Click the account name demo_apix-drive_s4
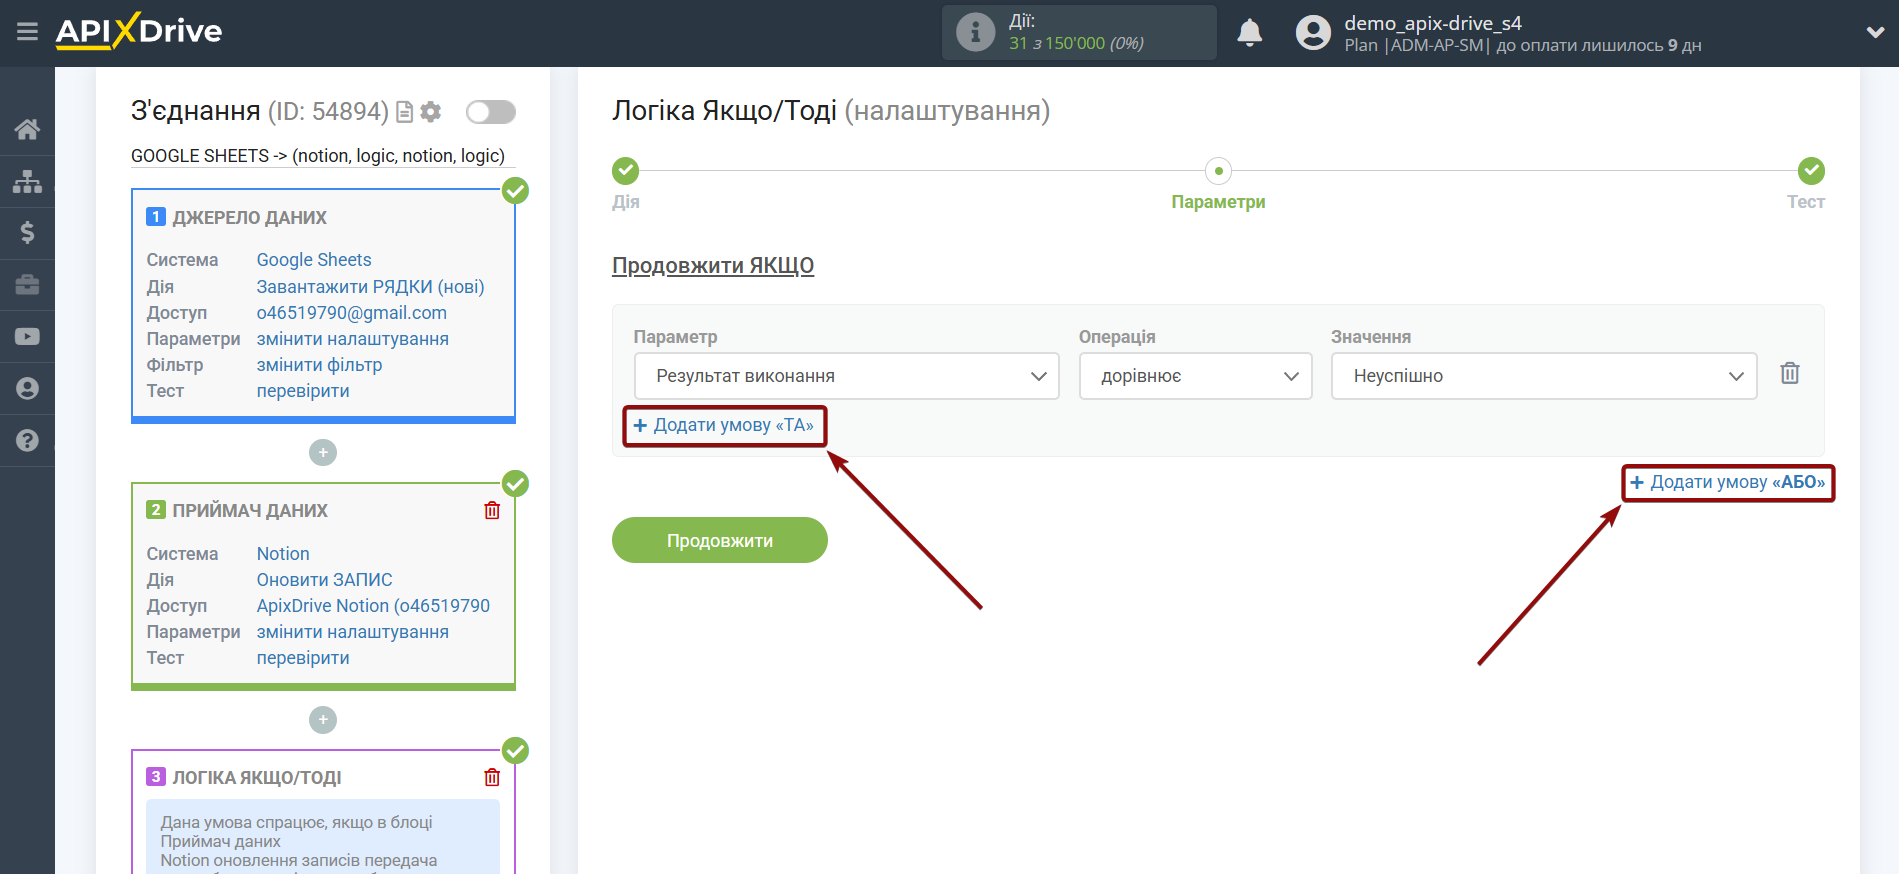1899x874 pixels. [1433, 23]
